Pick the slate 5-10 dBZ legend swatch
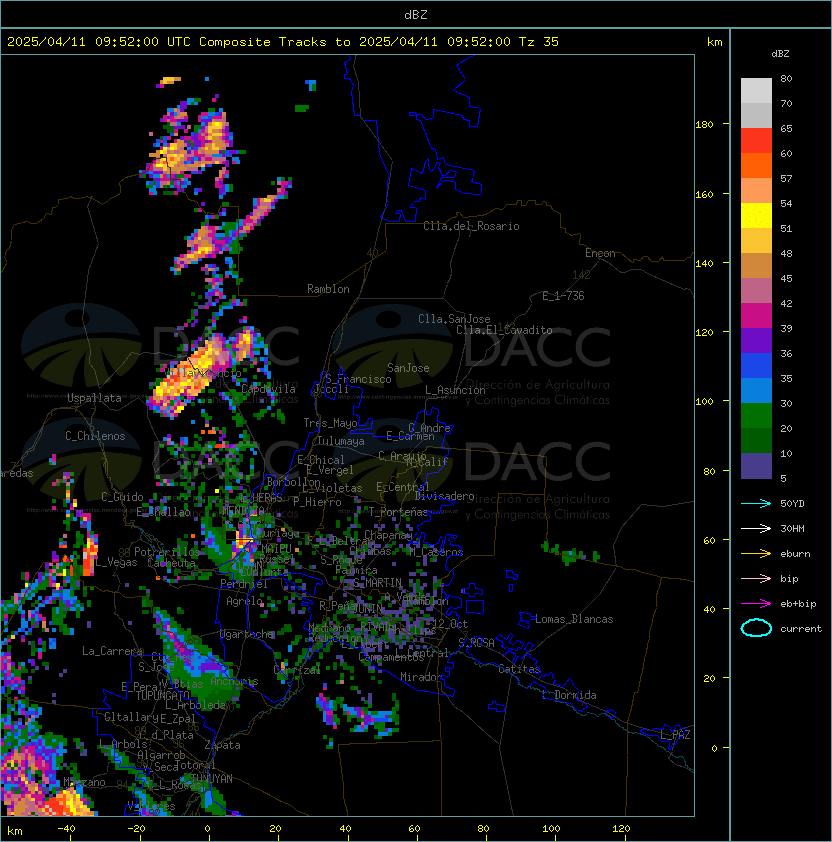Screen dimensions: 832x842 point(756,466)
